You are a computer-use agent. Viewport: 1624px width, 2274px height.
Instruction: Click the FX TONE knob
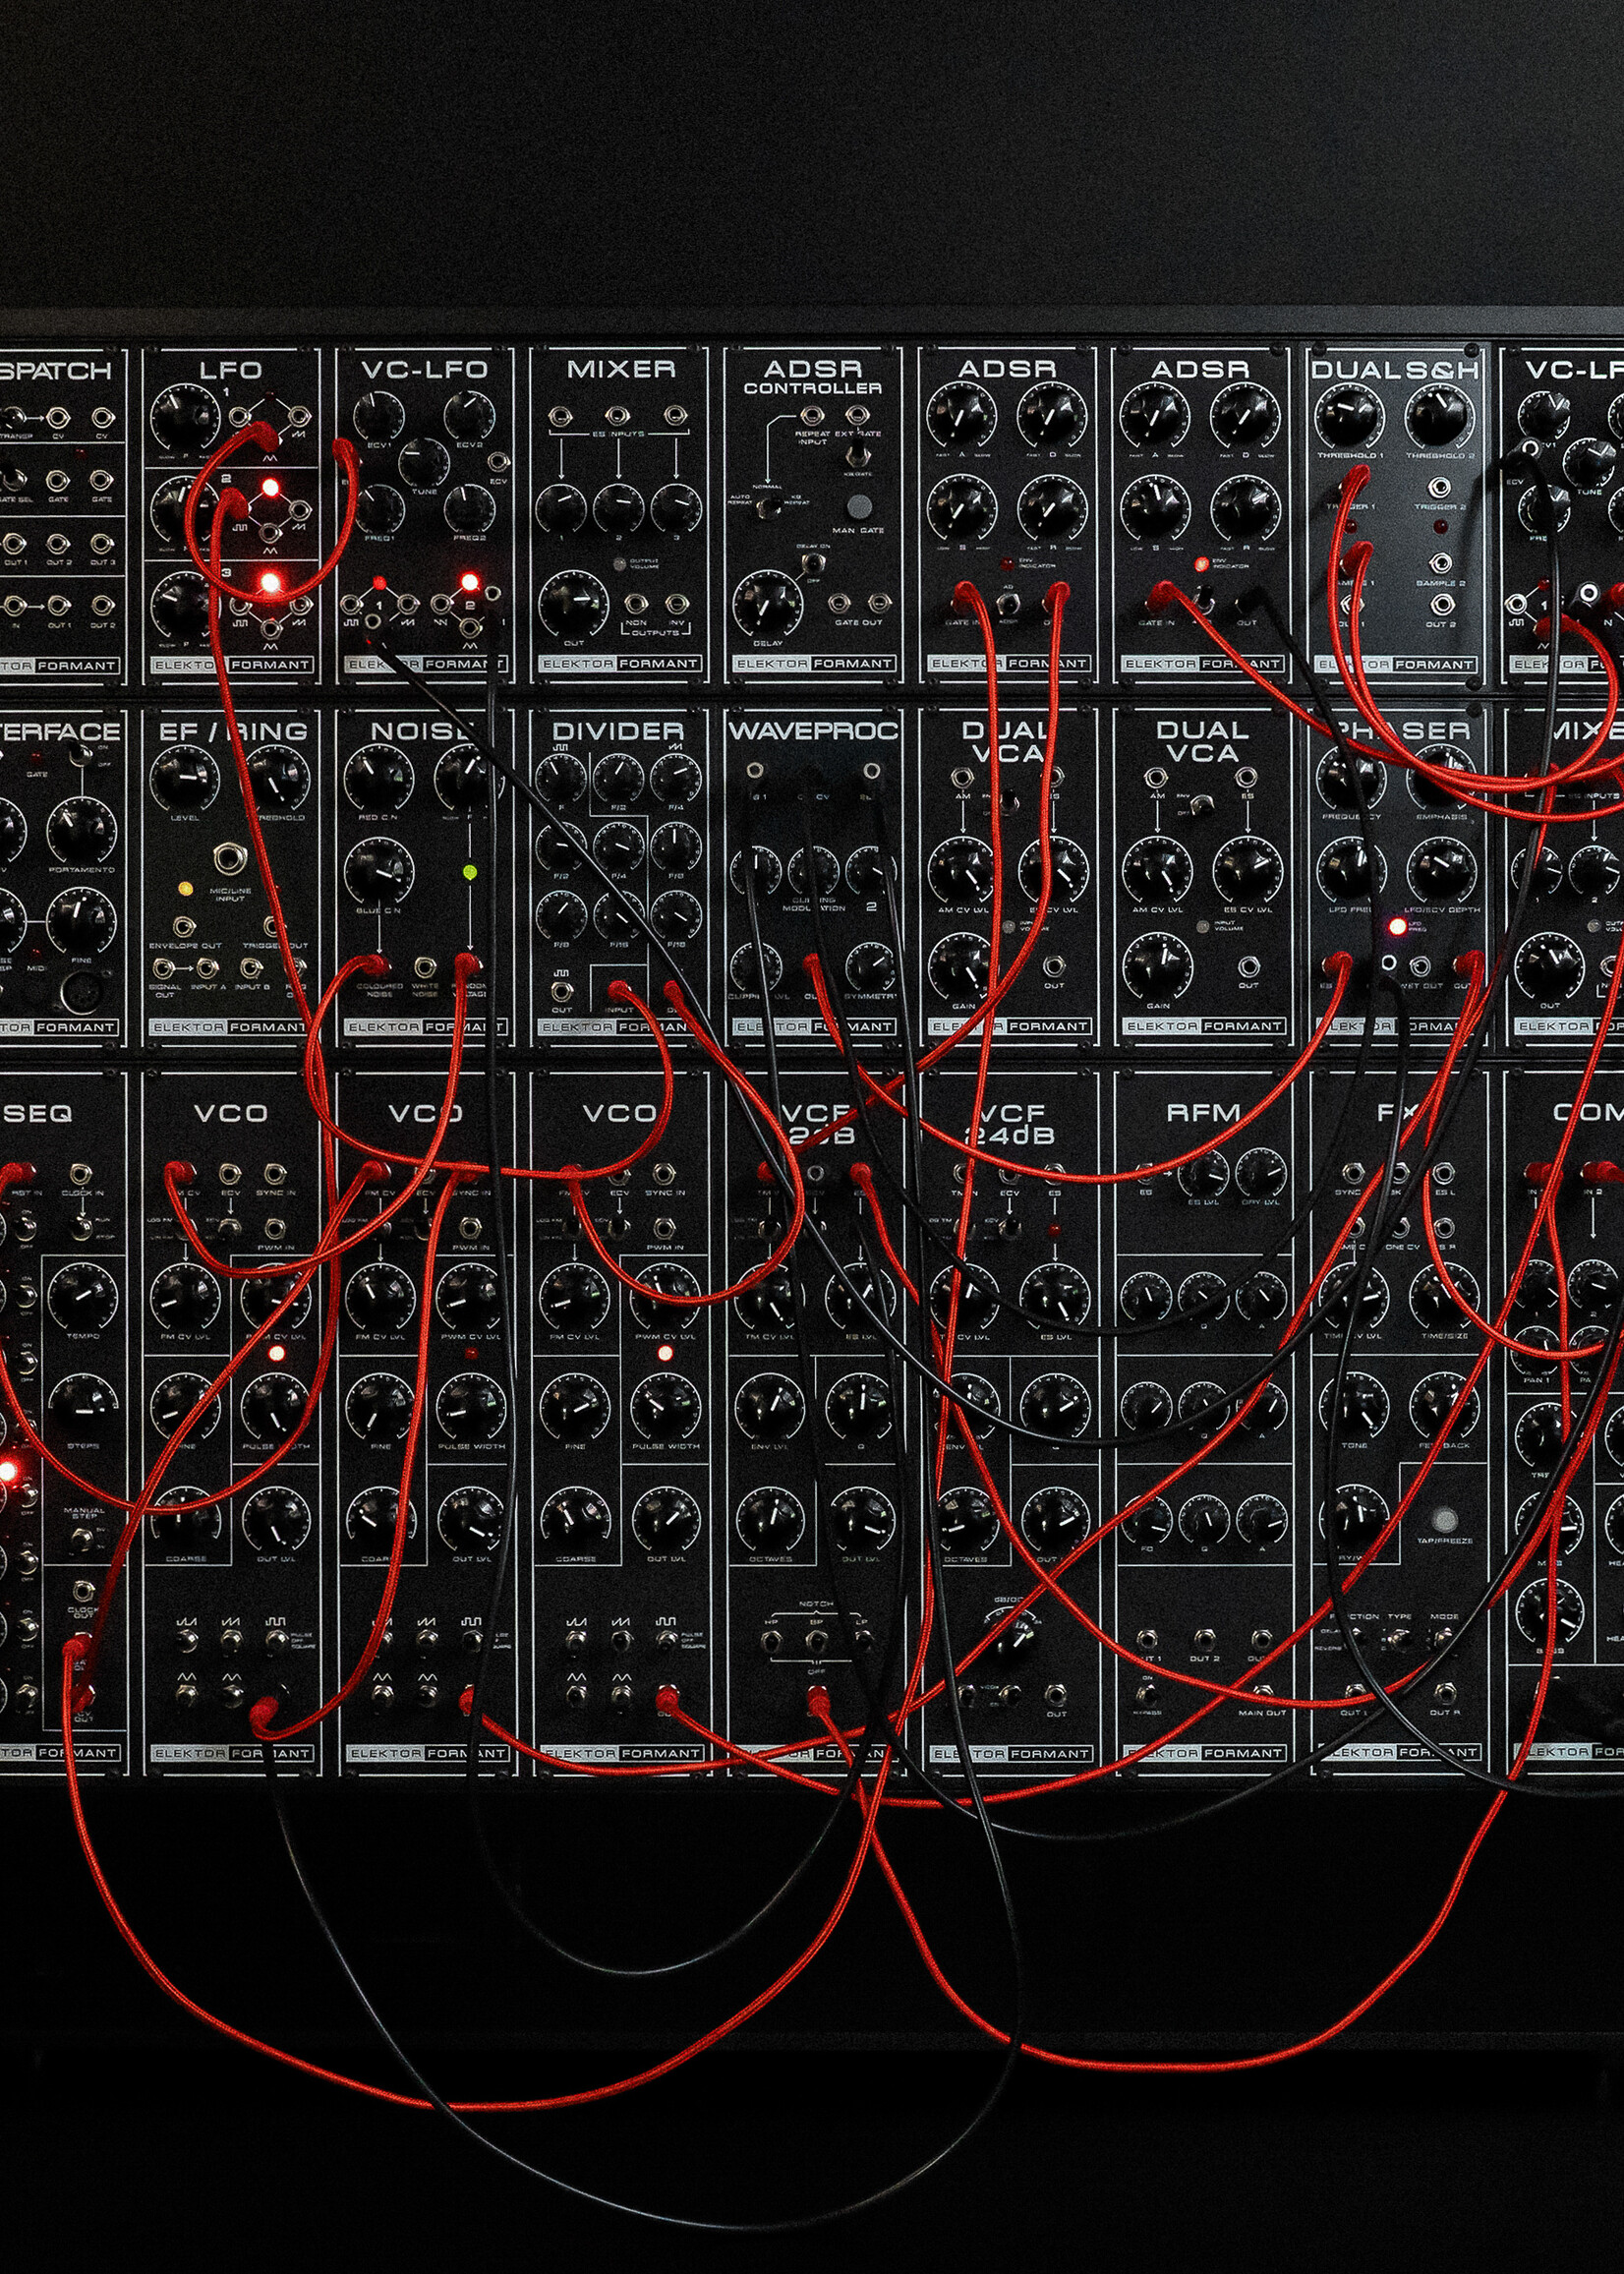(x=1355, y=1404)
